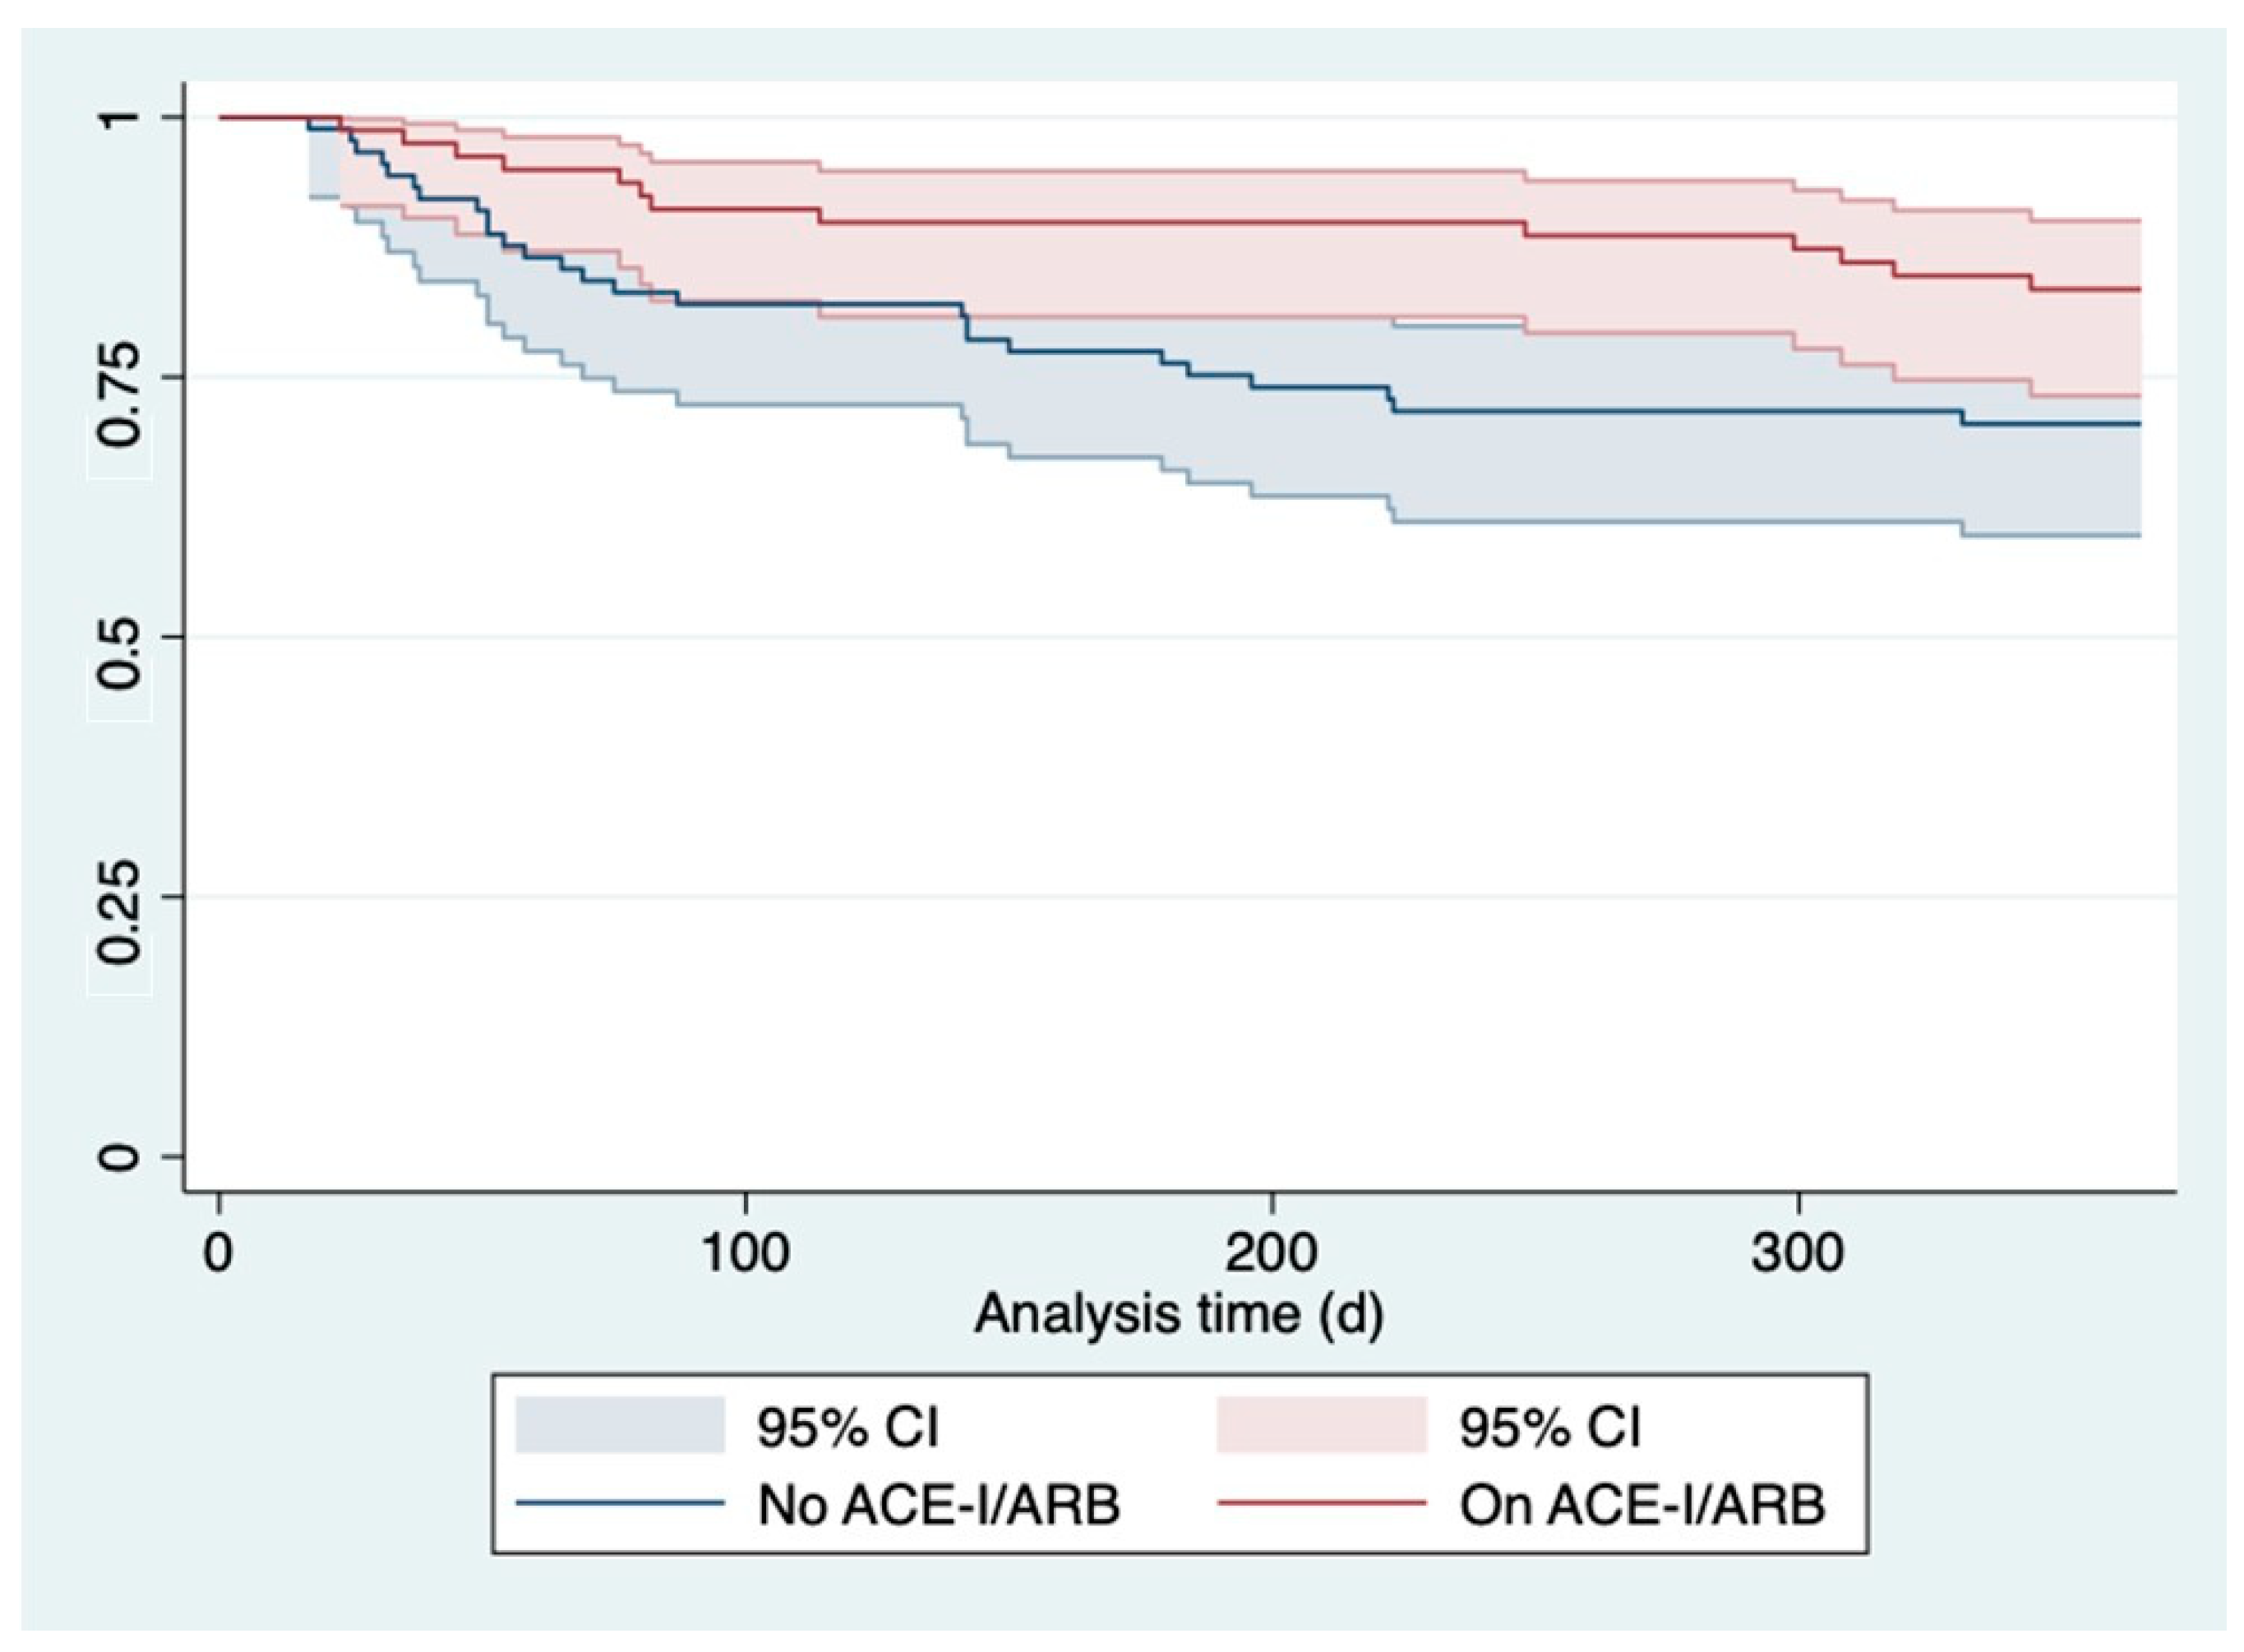
Task: Select the 100 tick label on x-axis
Action: [x=745, y=1252]
